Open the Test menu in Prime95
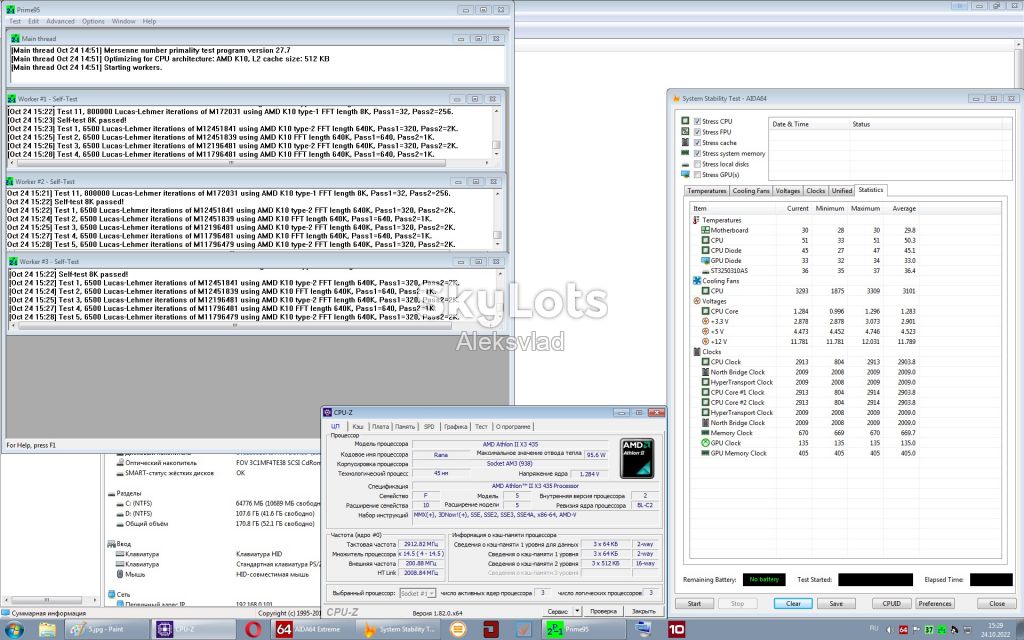 [14, 22]
